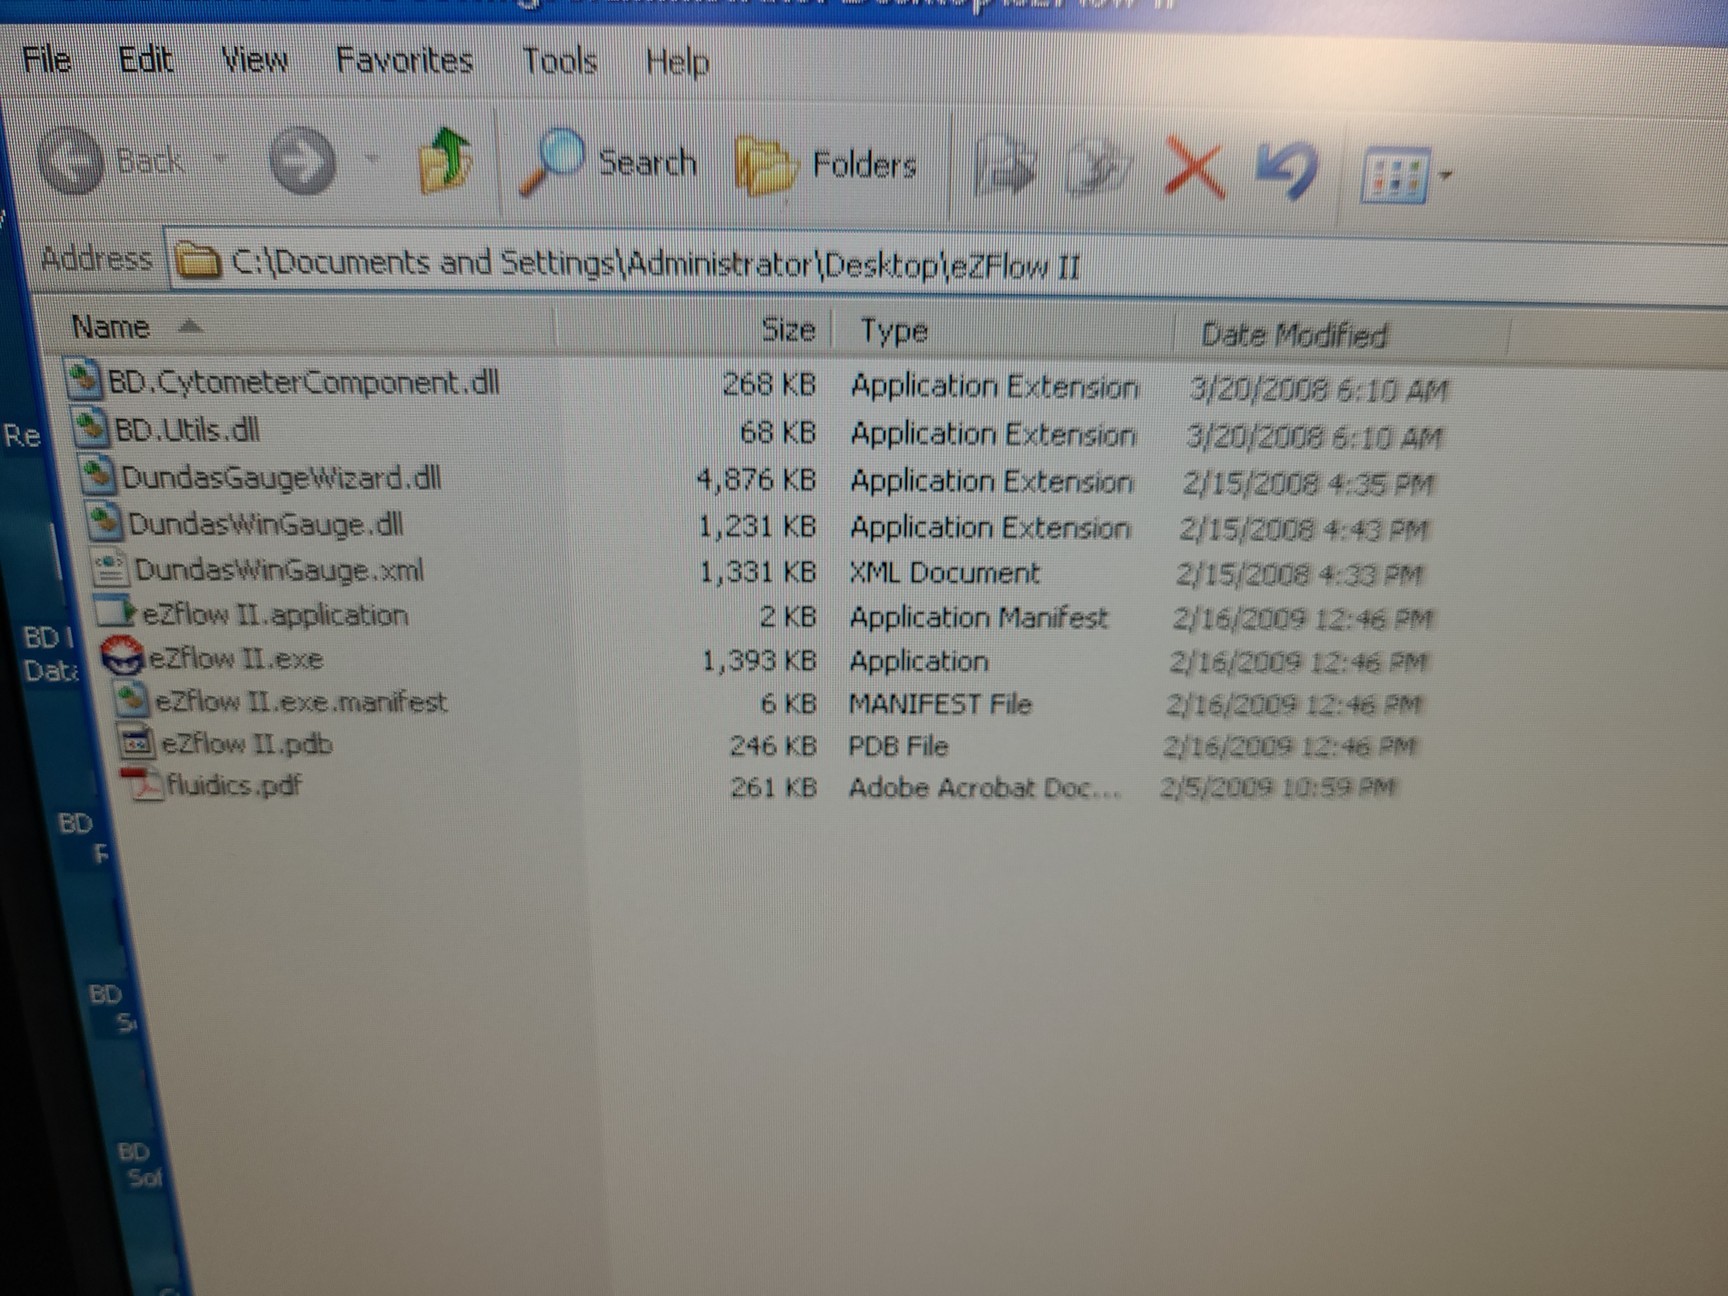
Task: Open the Favorites menu
Action: (404, 61)
